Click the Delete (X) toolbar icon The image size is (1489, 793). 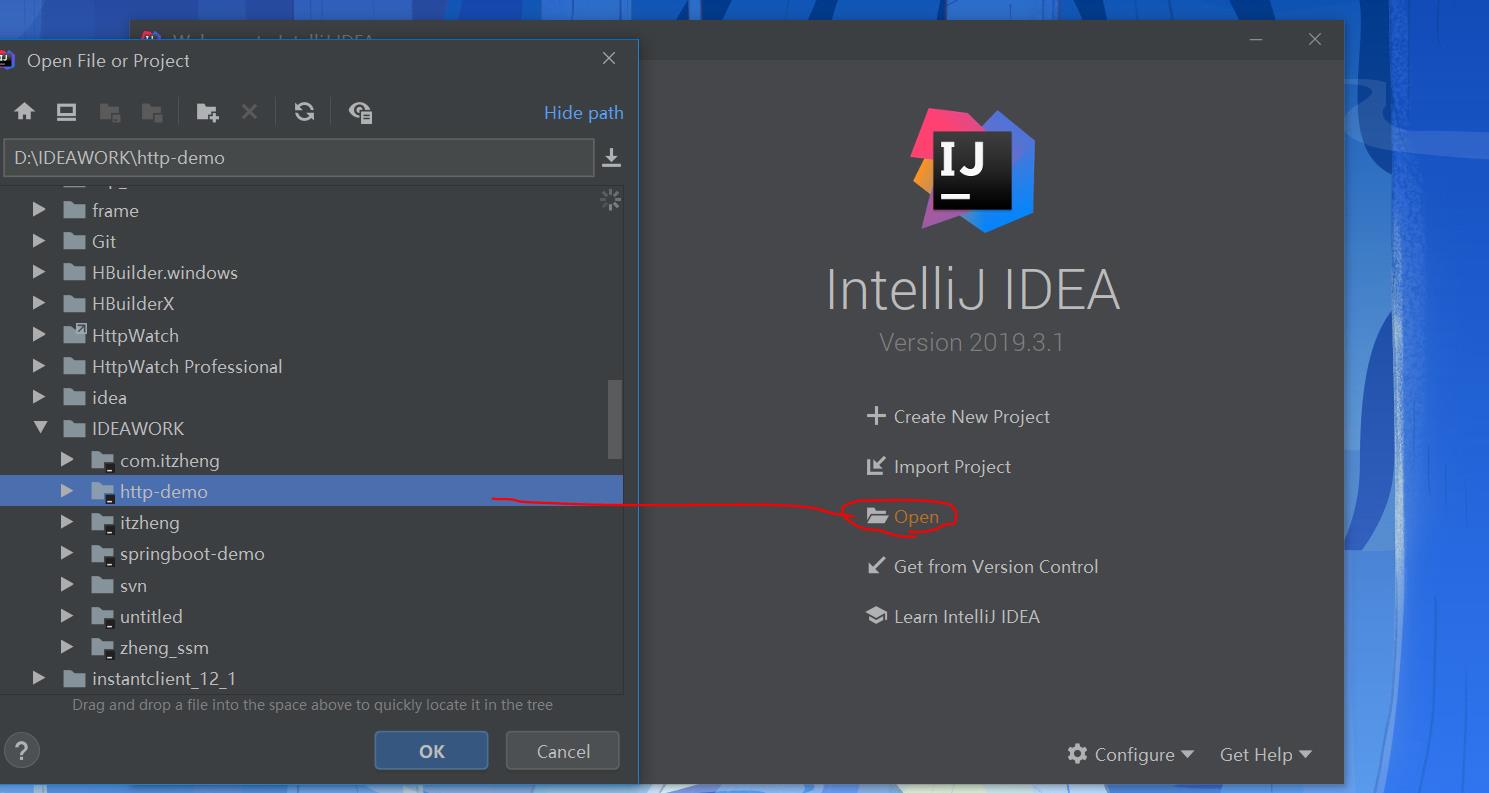(x=249, y=112)
